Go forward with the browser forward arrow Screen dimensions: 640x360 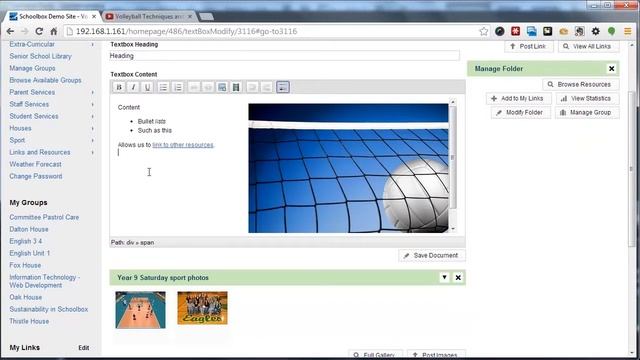coord(24,31)
